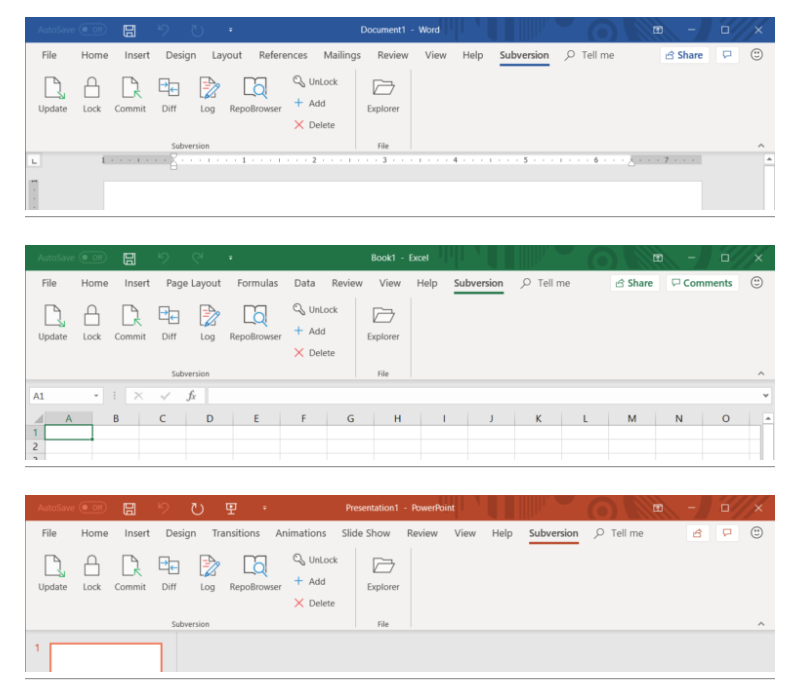The width and height of the screenshot is (812, 693).
Task: Commit changes from the Excel ribbon
Action: tap(130, 322)
